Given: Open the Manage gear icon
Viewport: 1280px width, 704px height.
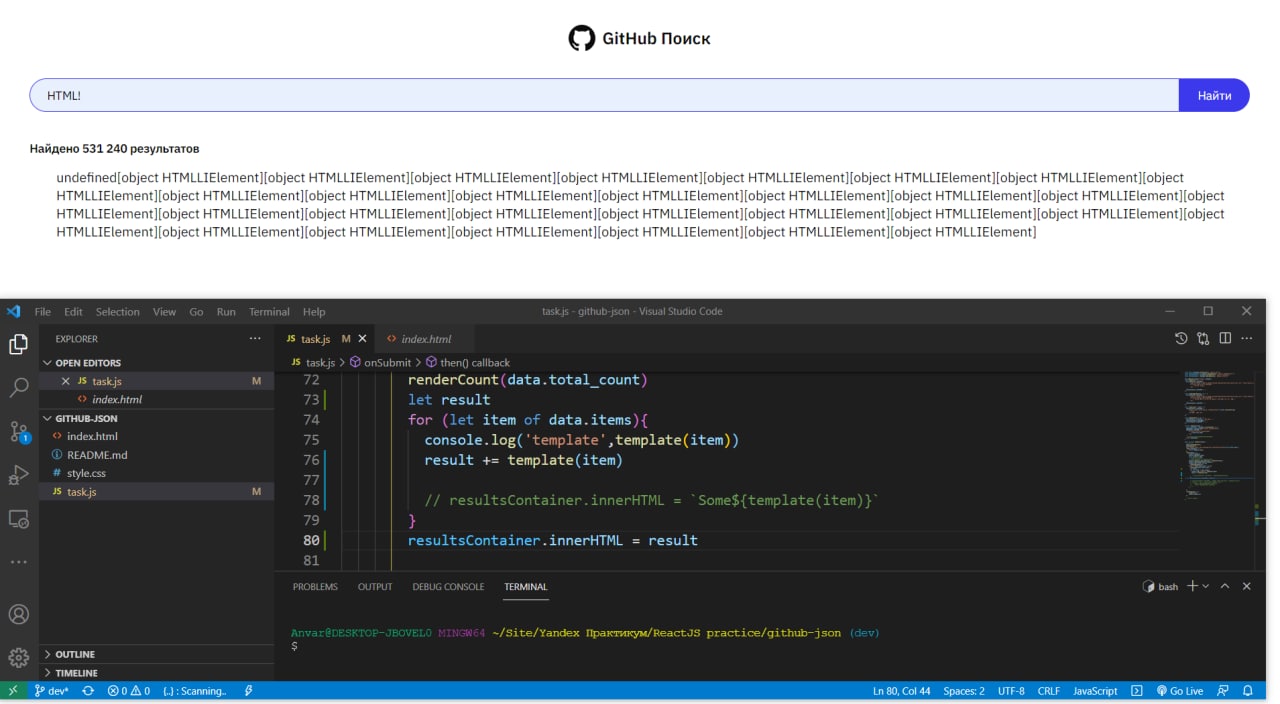Looking at the screenshot, I should [18, 657].
